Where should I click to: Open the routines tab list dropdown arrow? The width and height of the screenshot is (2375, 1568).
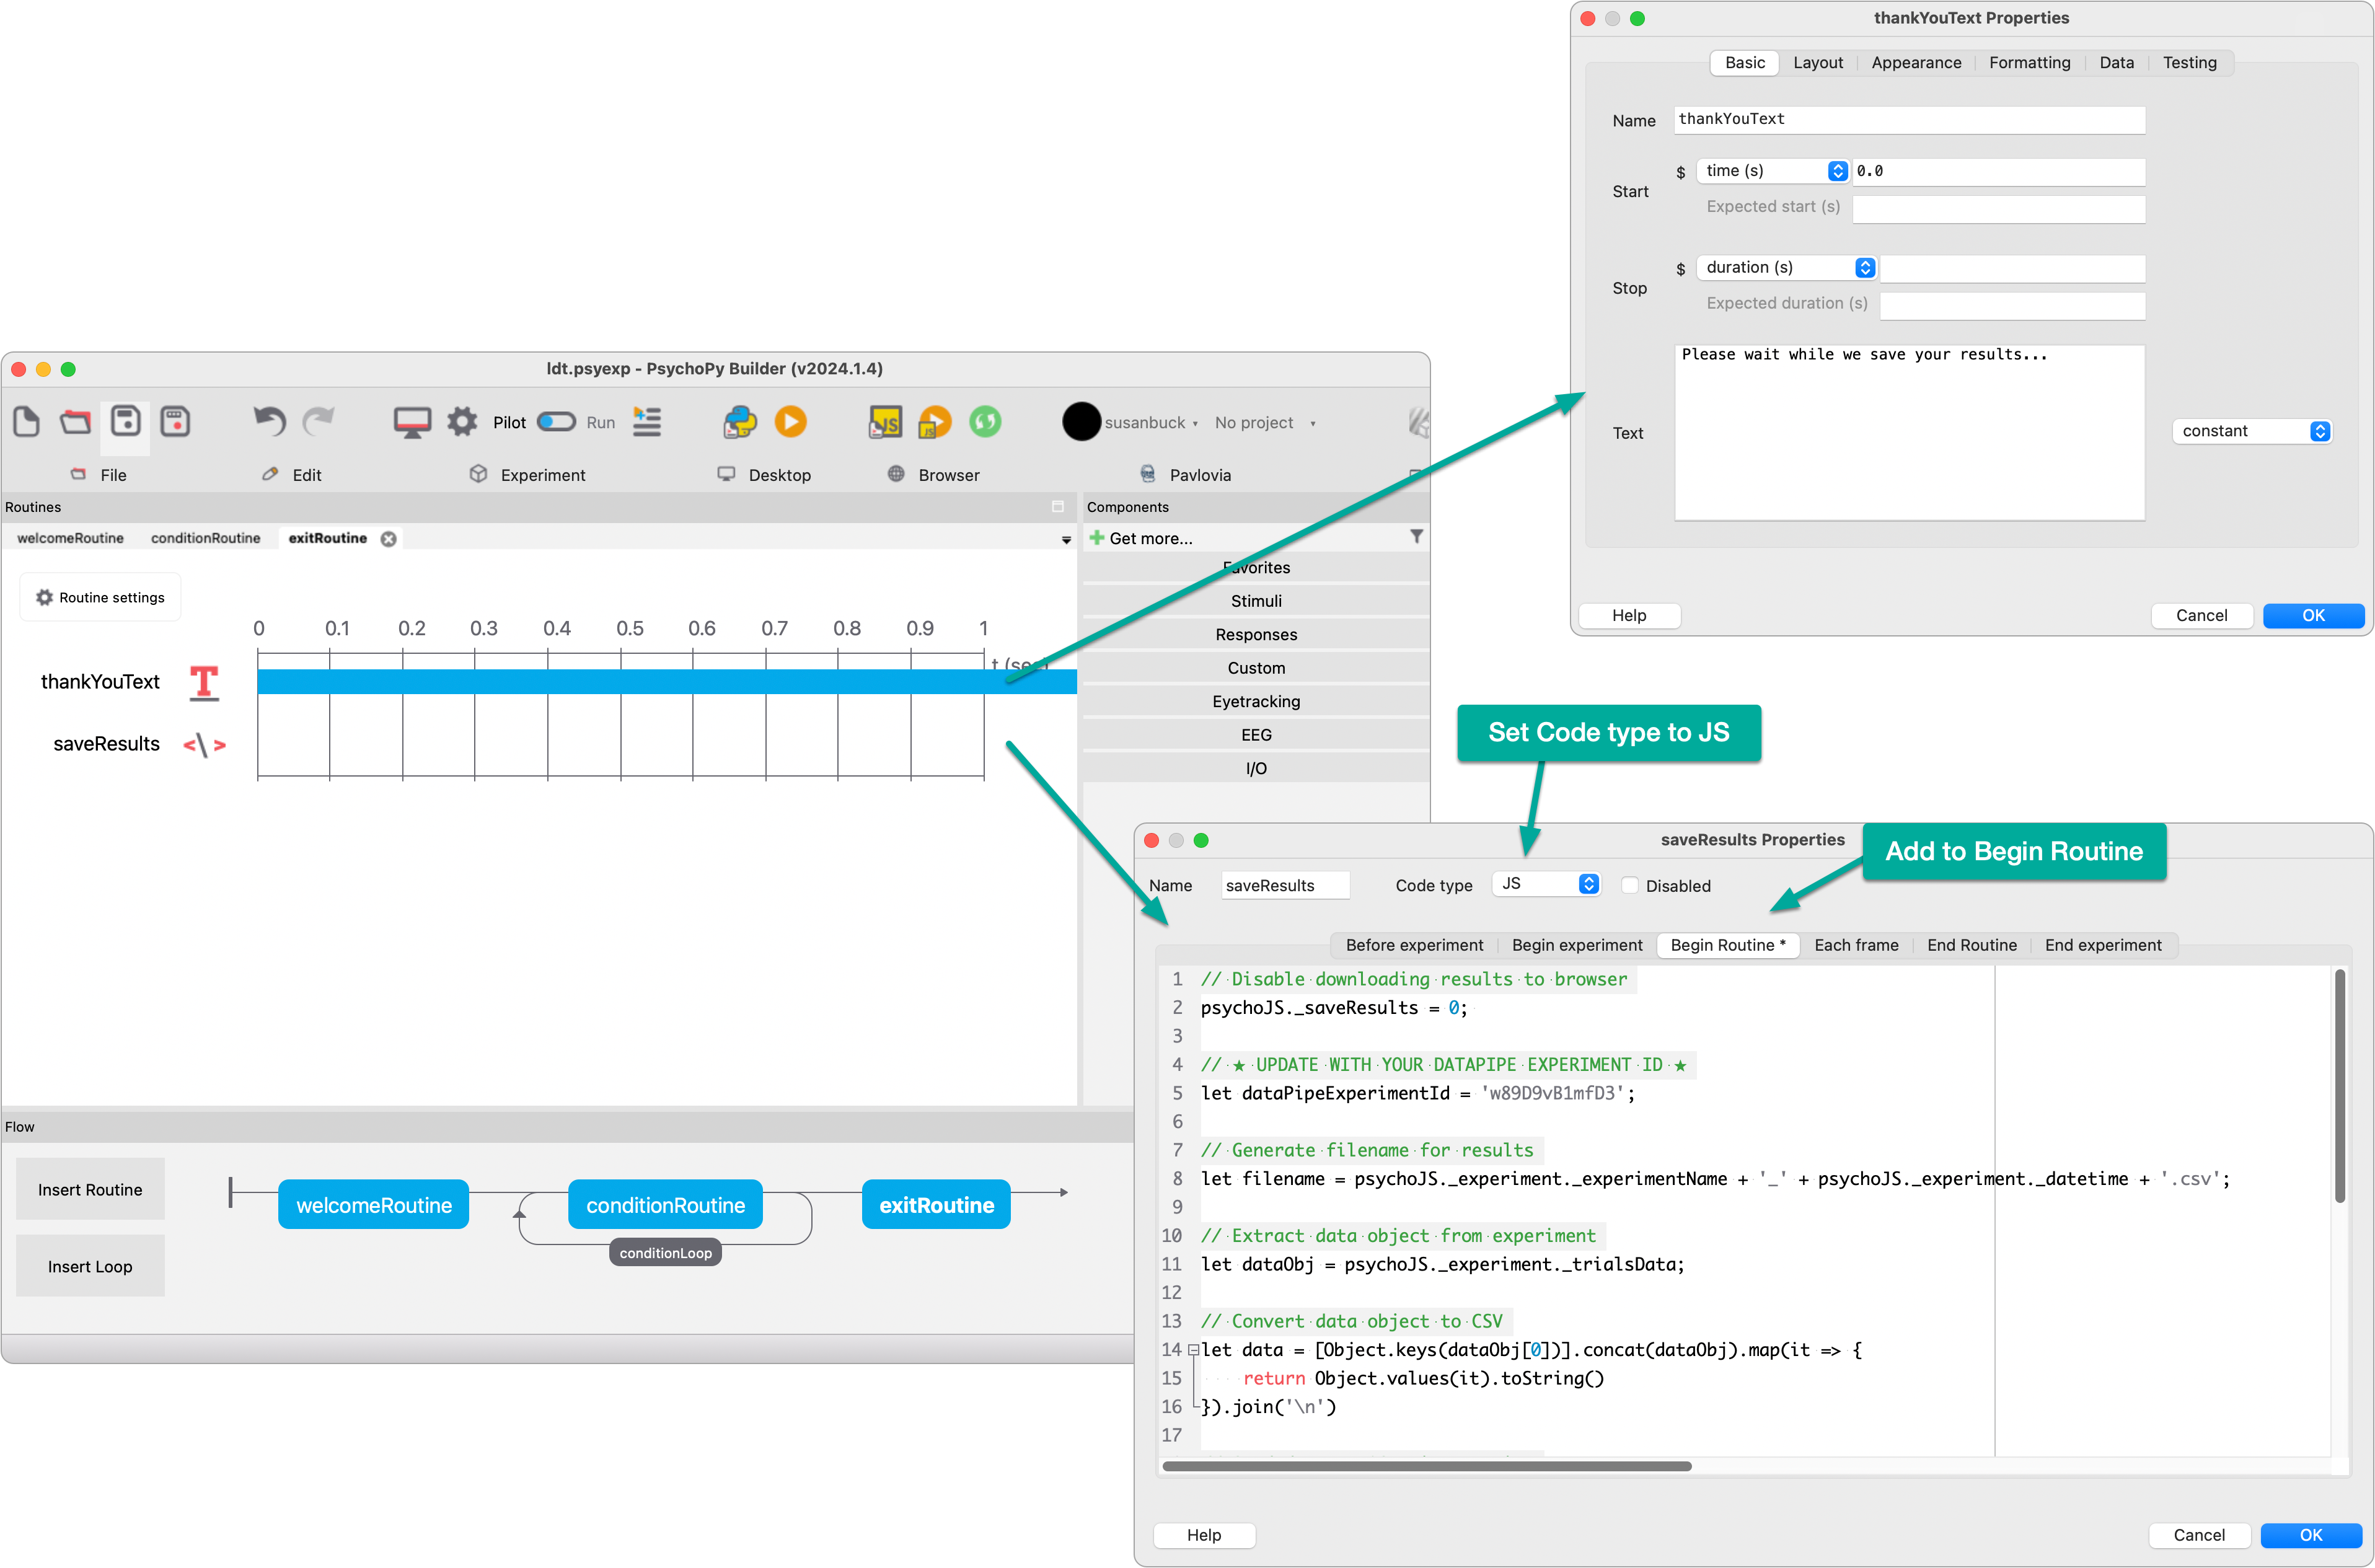click(x=1066, y=540)
